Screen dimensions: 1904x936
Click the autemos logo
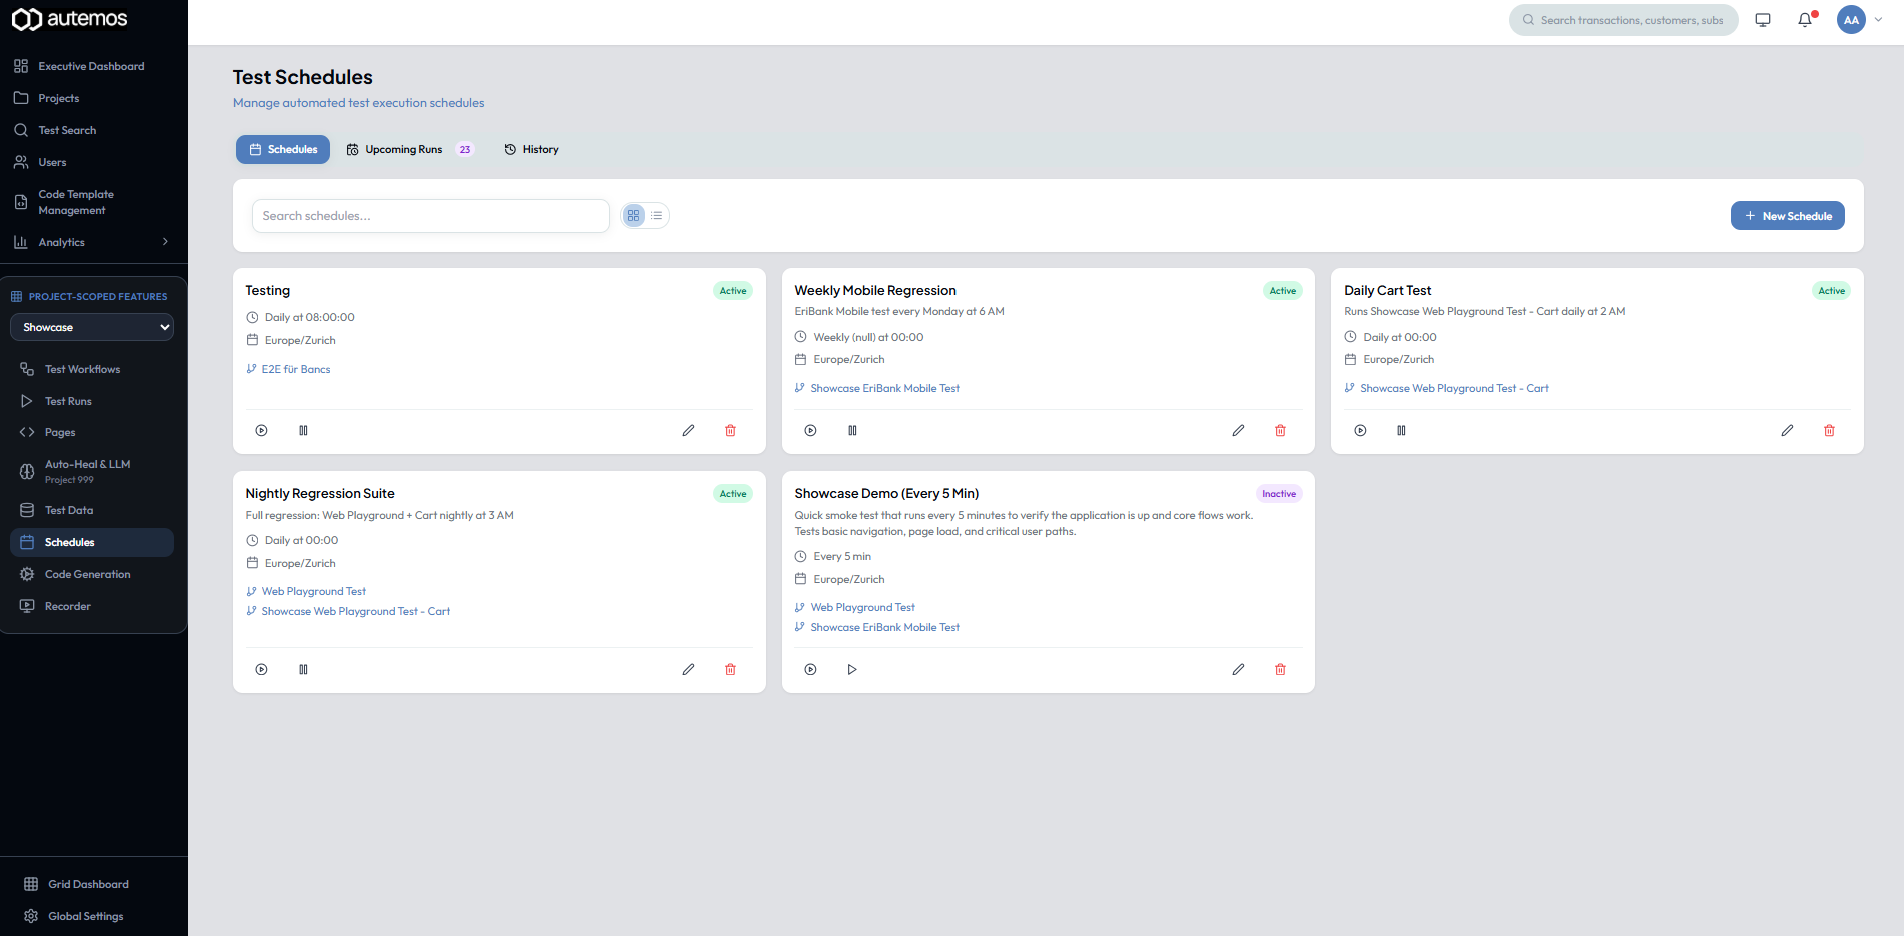[x=70, y=19]
